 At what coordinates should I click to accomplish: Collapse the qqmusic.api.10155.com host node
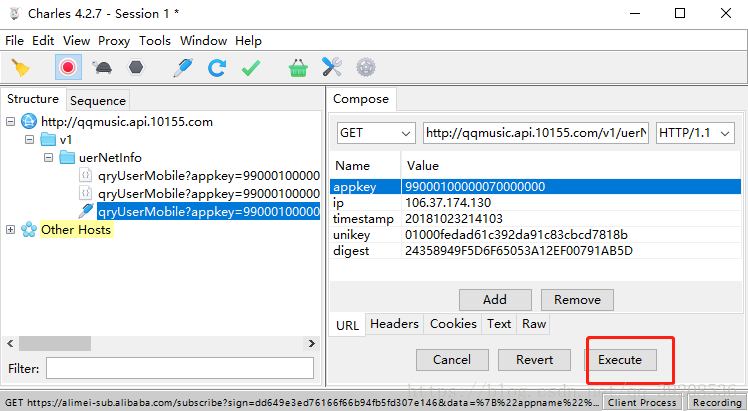10,122
